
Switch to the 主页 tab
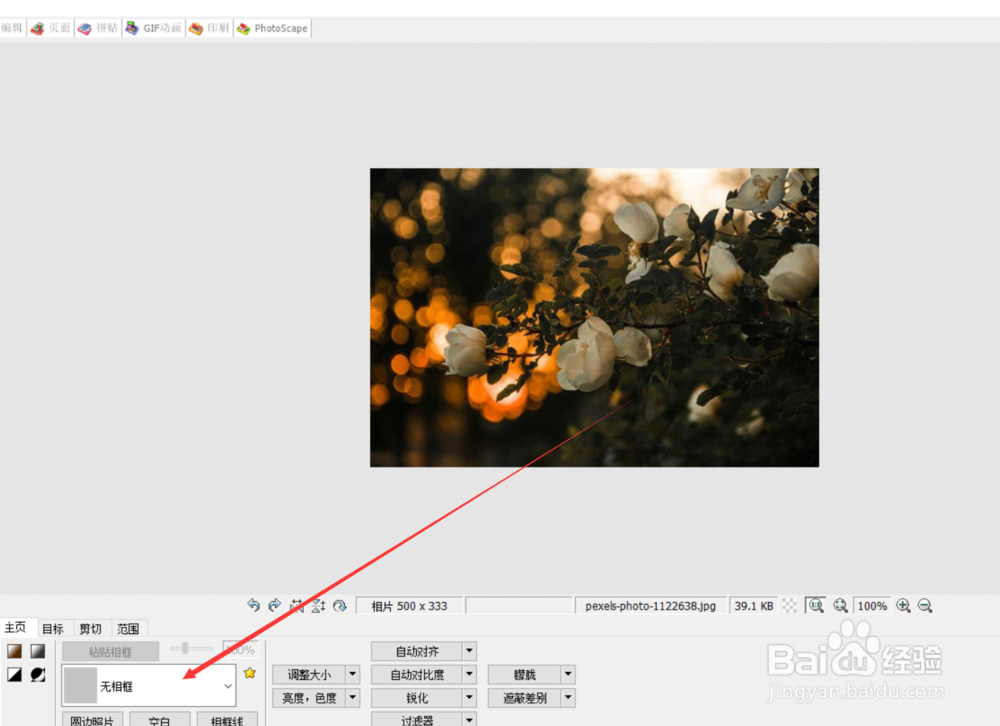(x=15, y=628)
